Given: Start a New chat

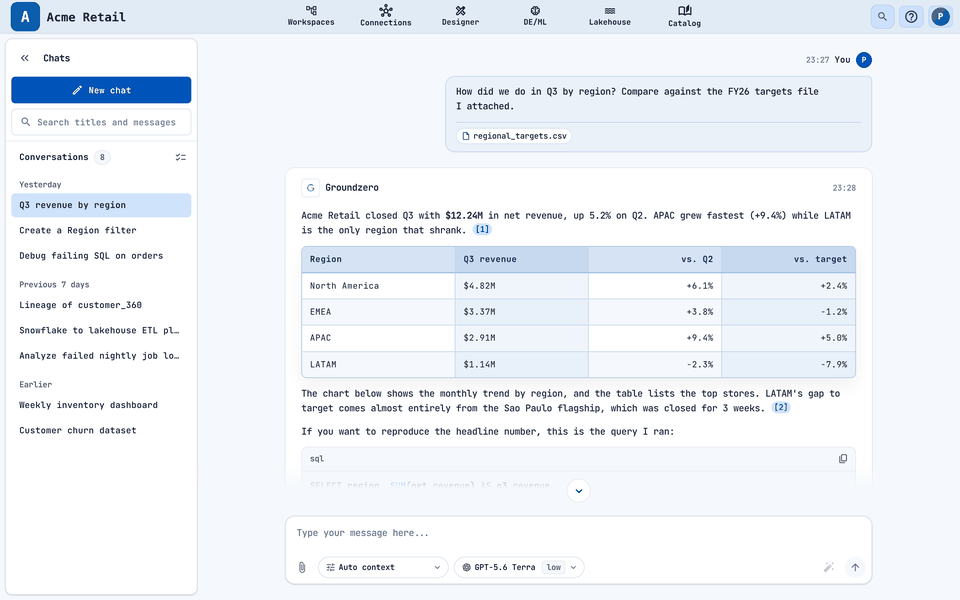Looking at the screenshot, I should point(101,90).
